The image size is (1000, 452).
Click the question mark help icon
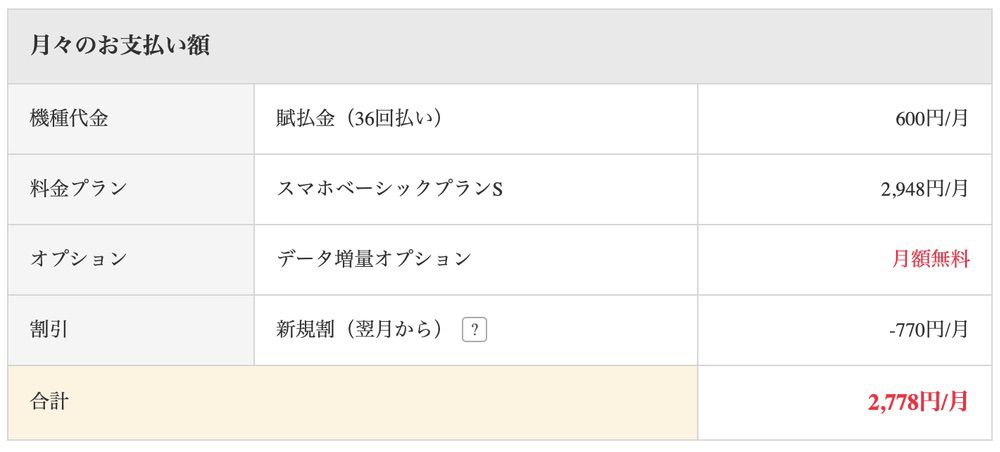(x=474, y=330)
